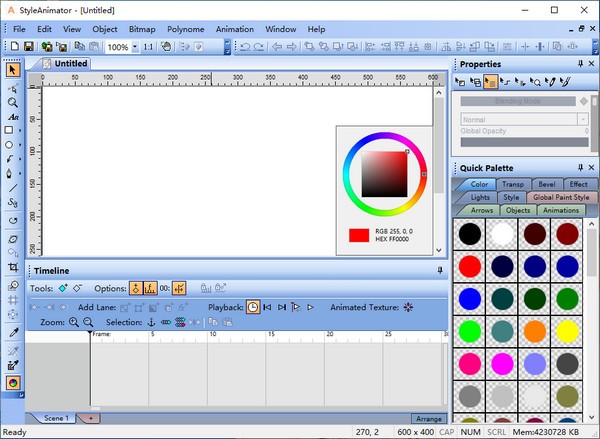Screen dimensions: 600x439
Task: Click the remove keyframe diamond tool
Action: pos(78,288)
